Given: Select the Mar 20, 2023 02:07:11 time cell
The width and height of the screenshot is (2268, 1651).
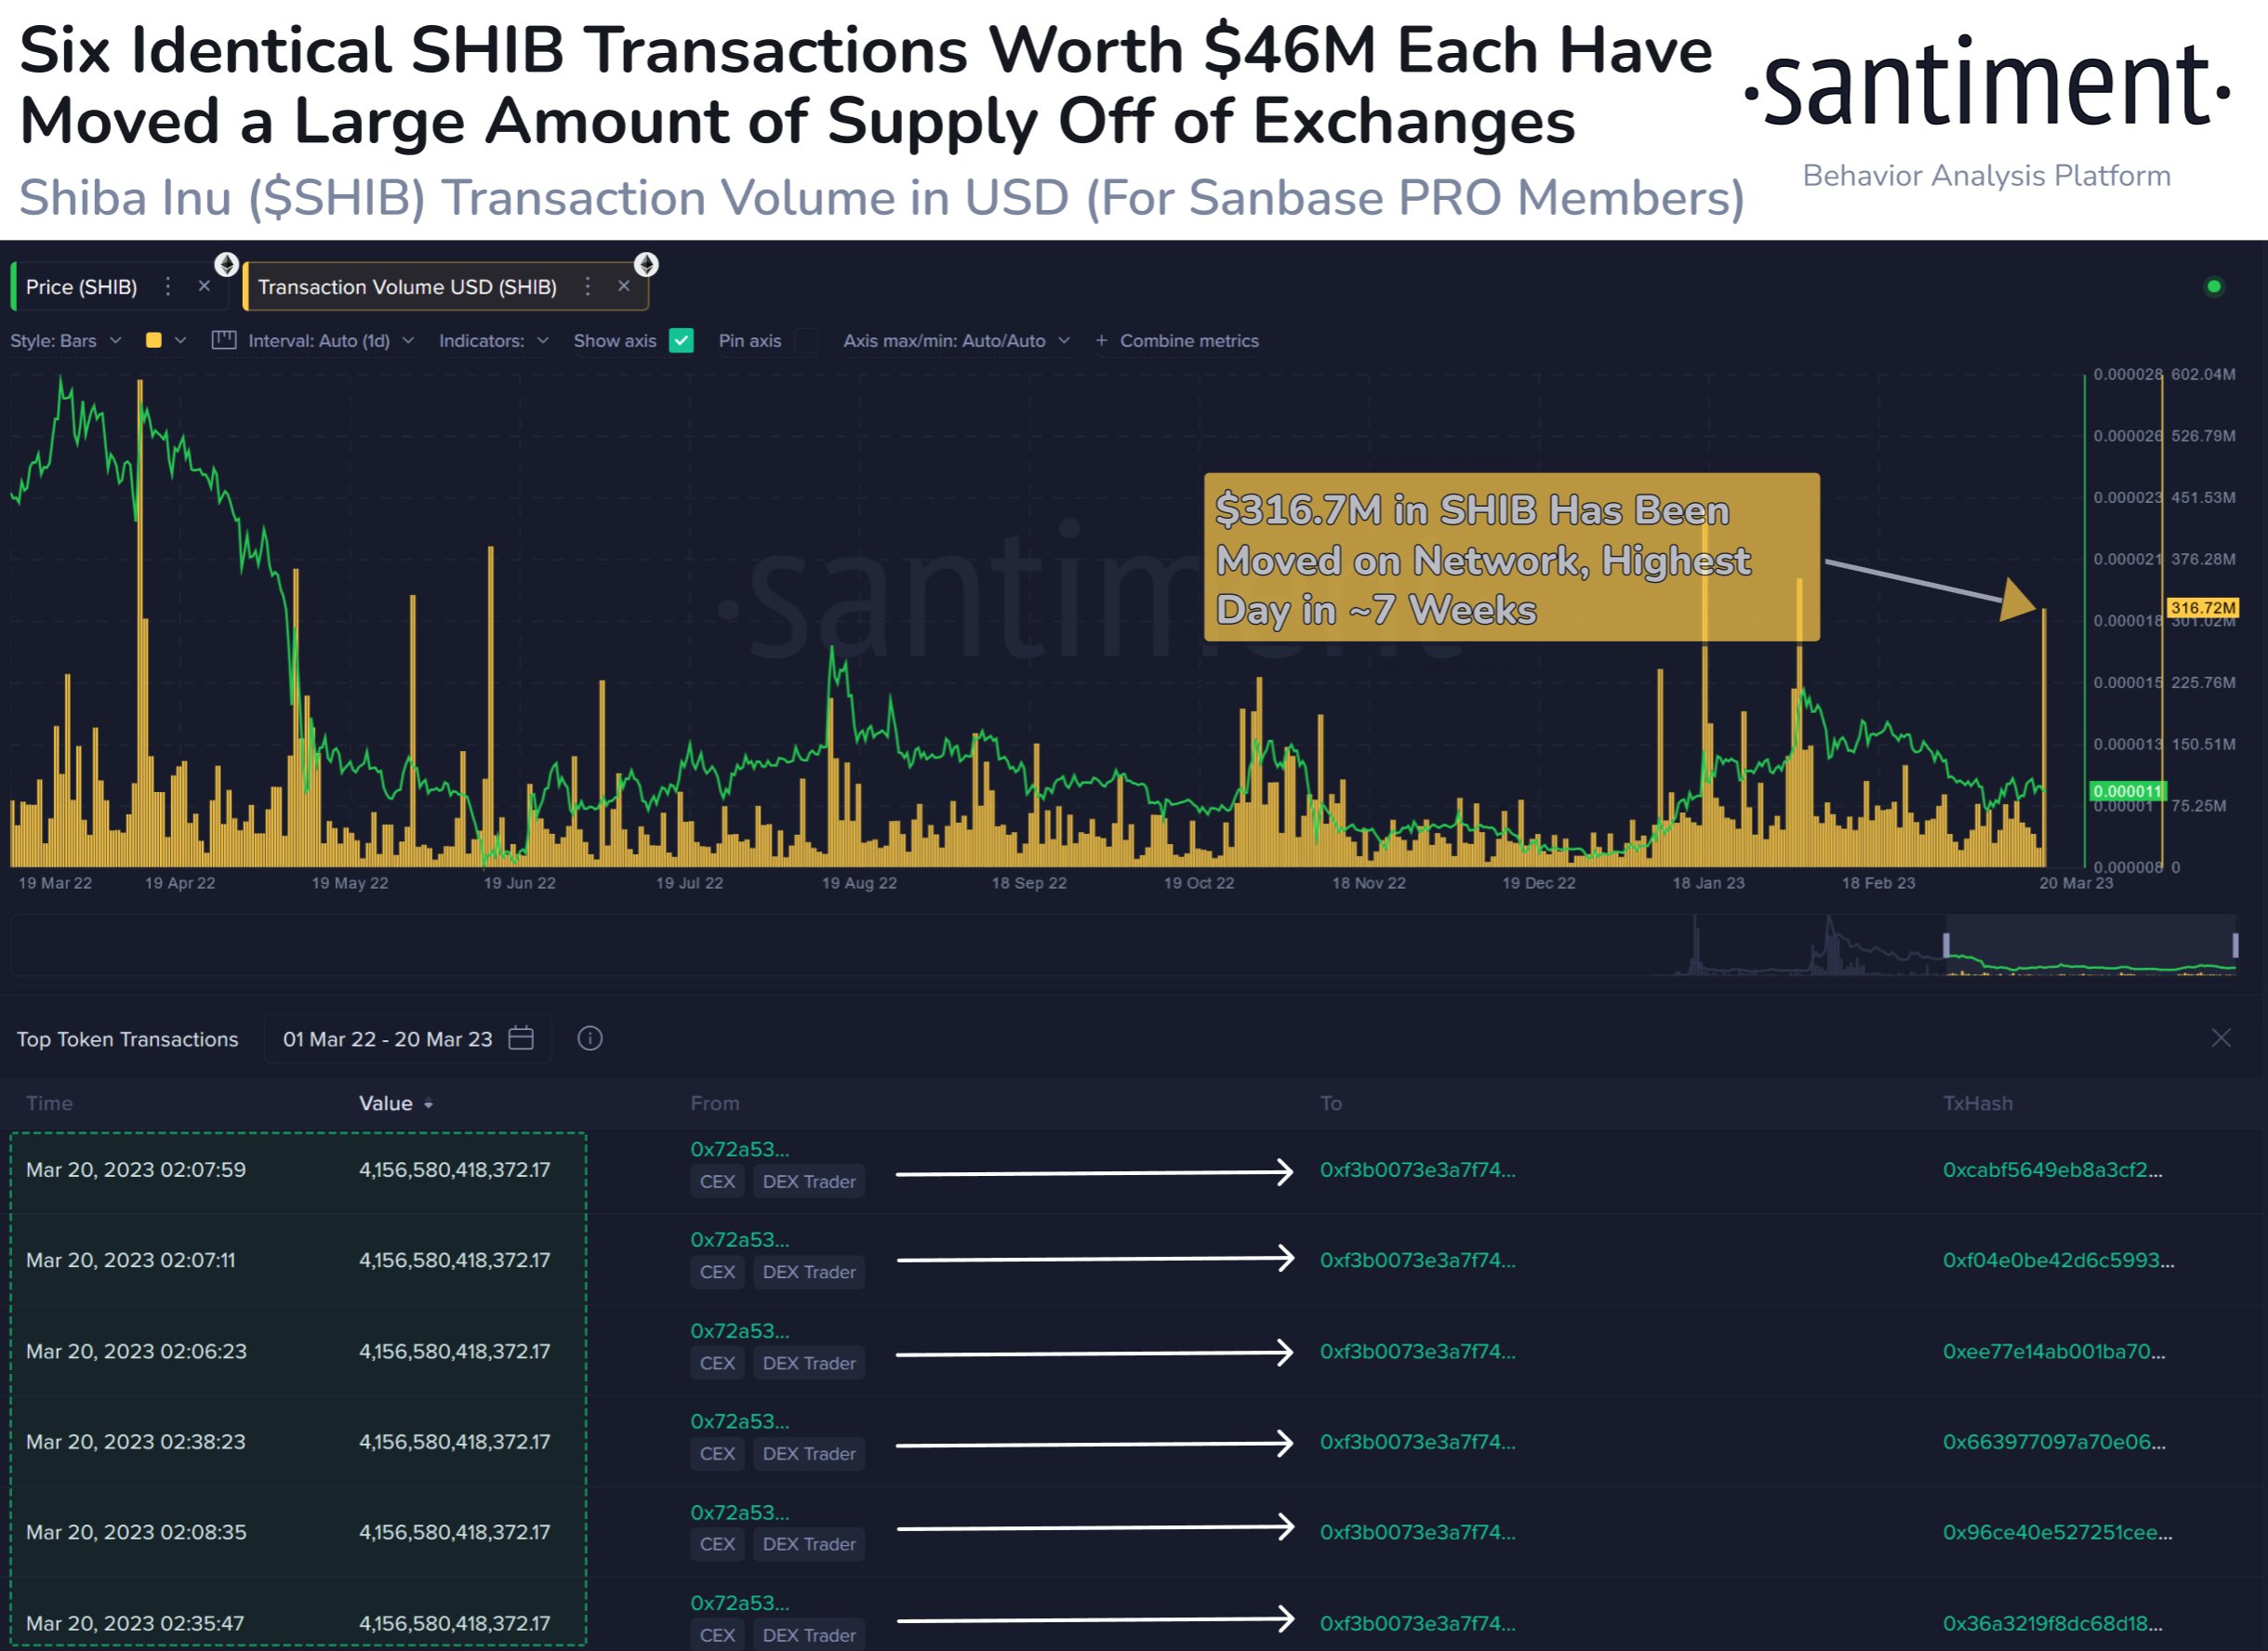Looking at the screenshot, I should point(131,1260).
